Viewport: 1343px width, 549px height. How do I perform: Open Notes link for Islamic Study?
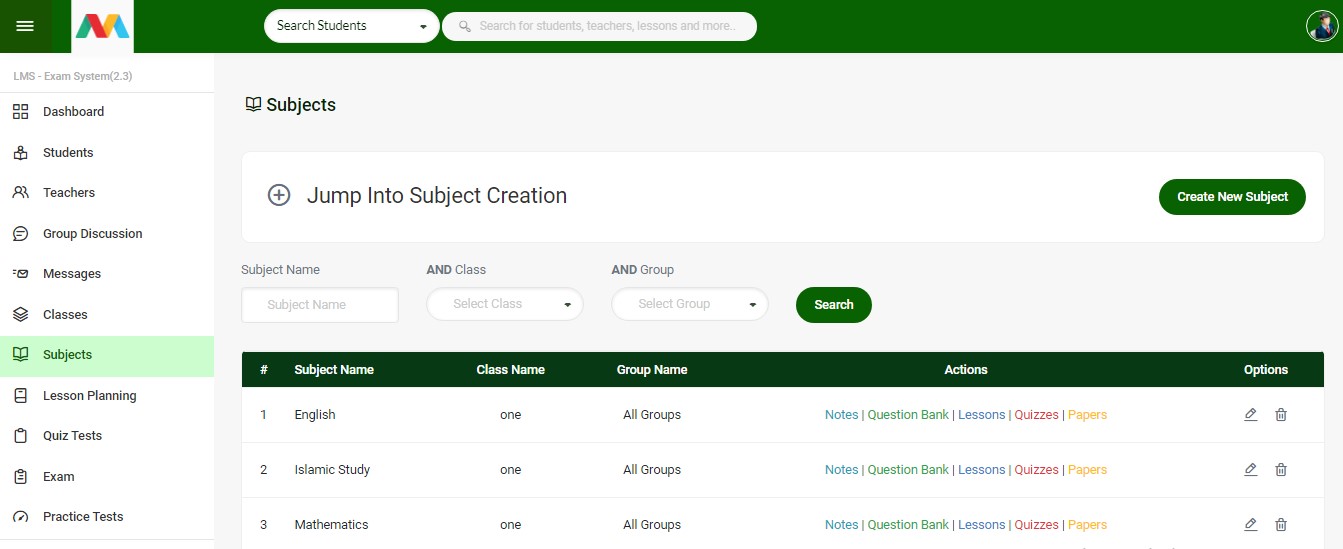click(x=842, y=470)
